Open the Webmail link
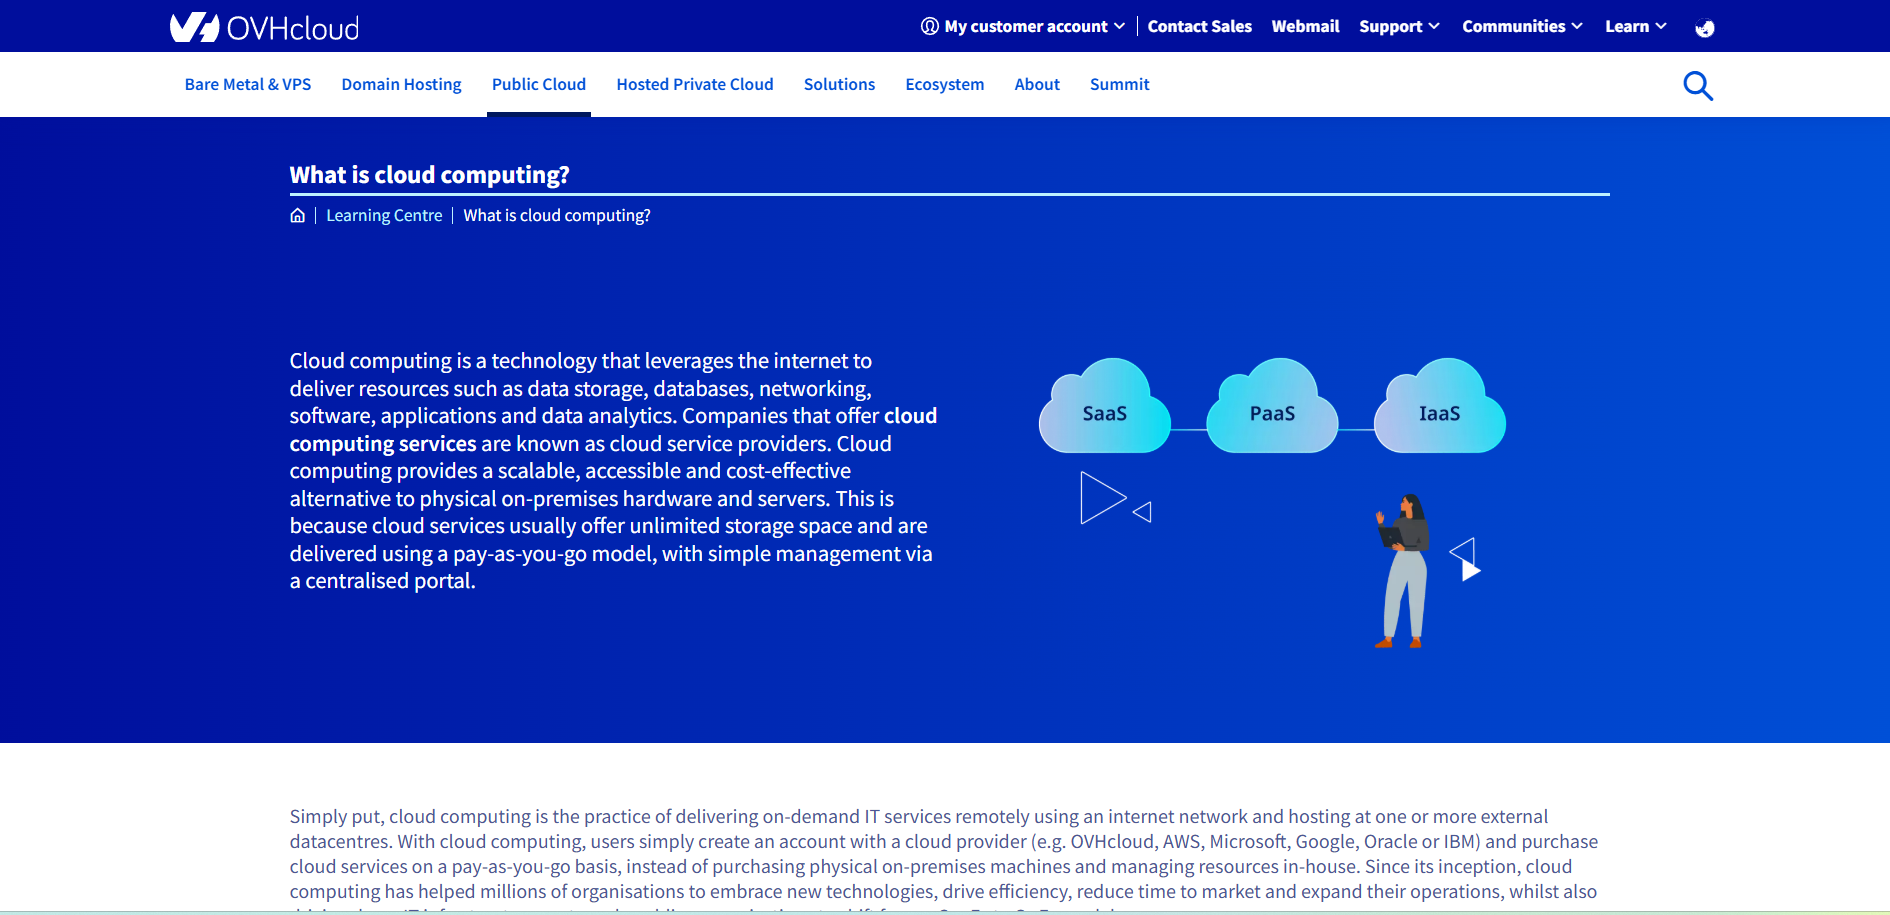Viewport: 1890px width, 915px height. (1305, 27)
